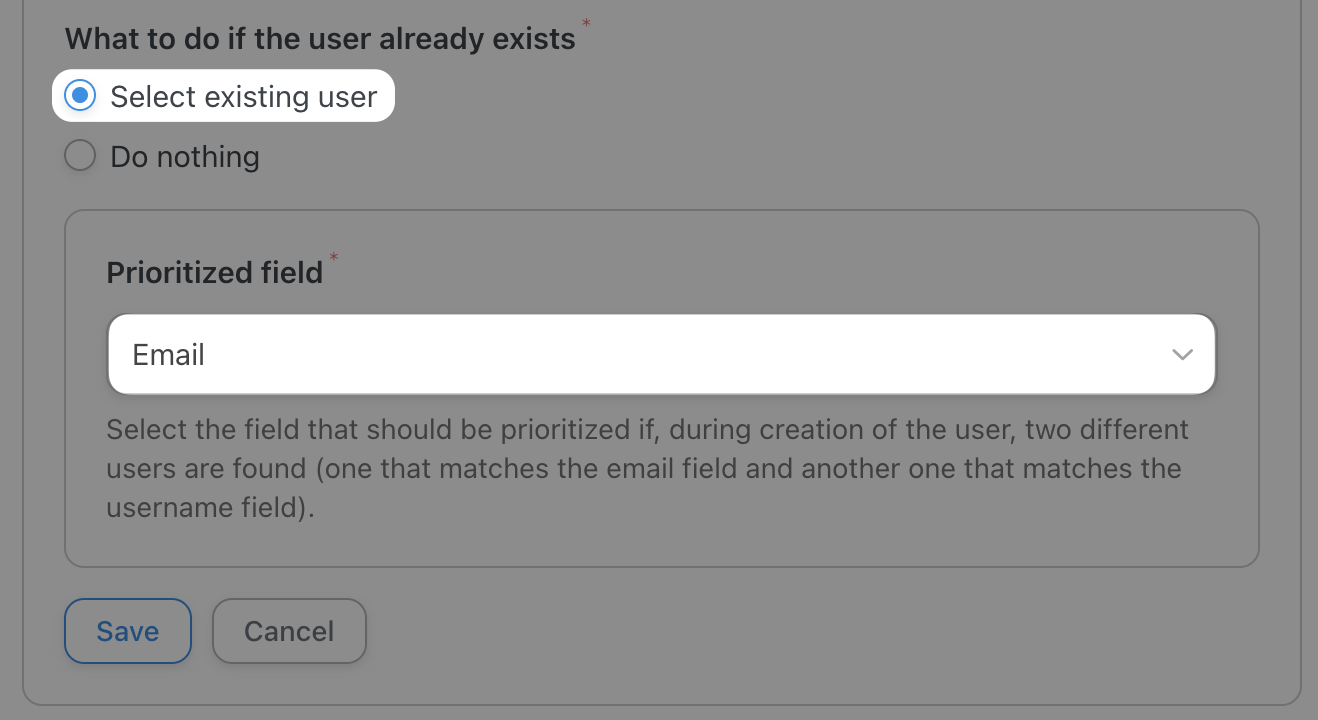Select the "Select existing user" radio button
Image resolution: width=1318 pixels, height=720 pixels.
(80, 96)
